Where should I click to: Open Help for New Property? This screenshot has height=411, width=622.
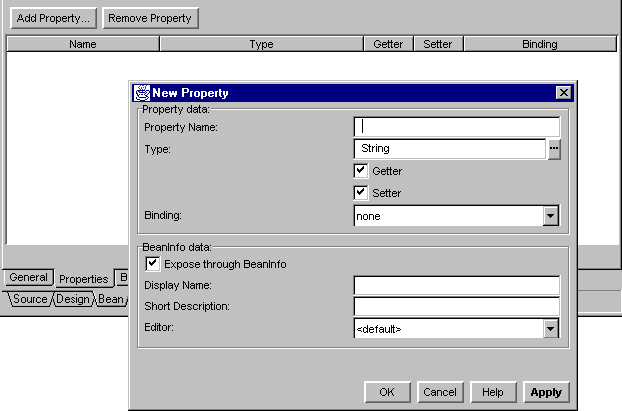(x=492, y=392)
